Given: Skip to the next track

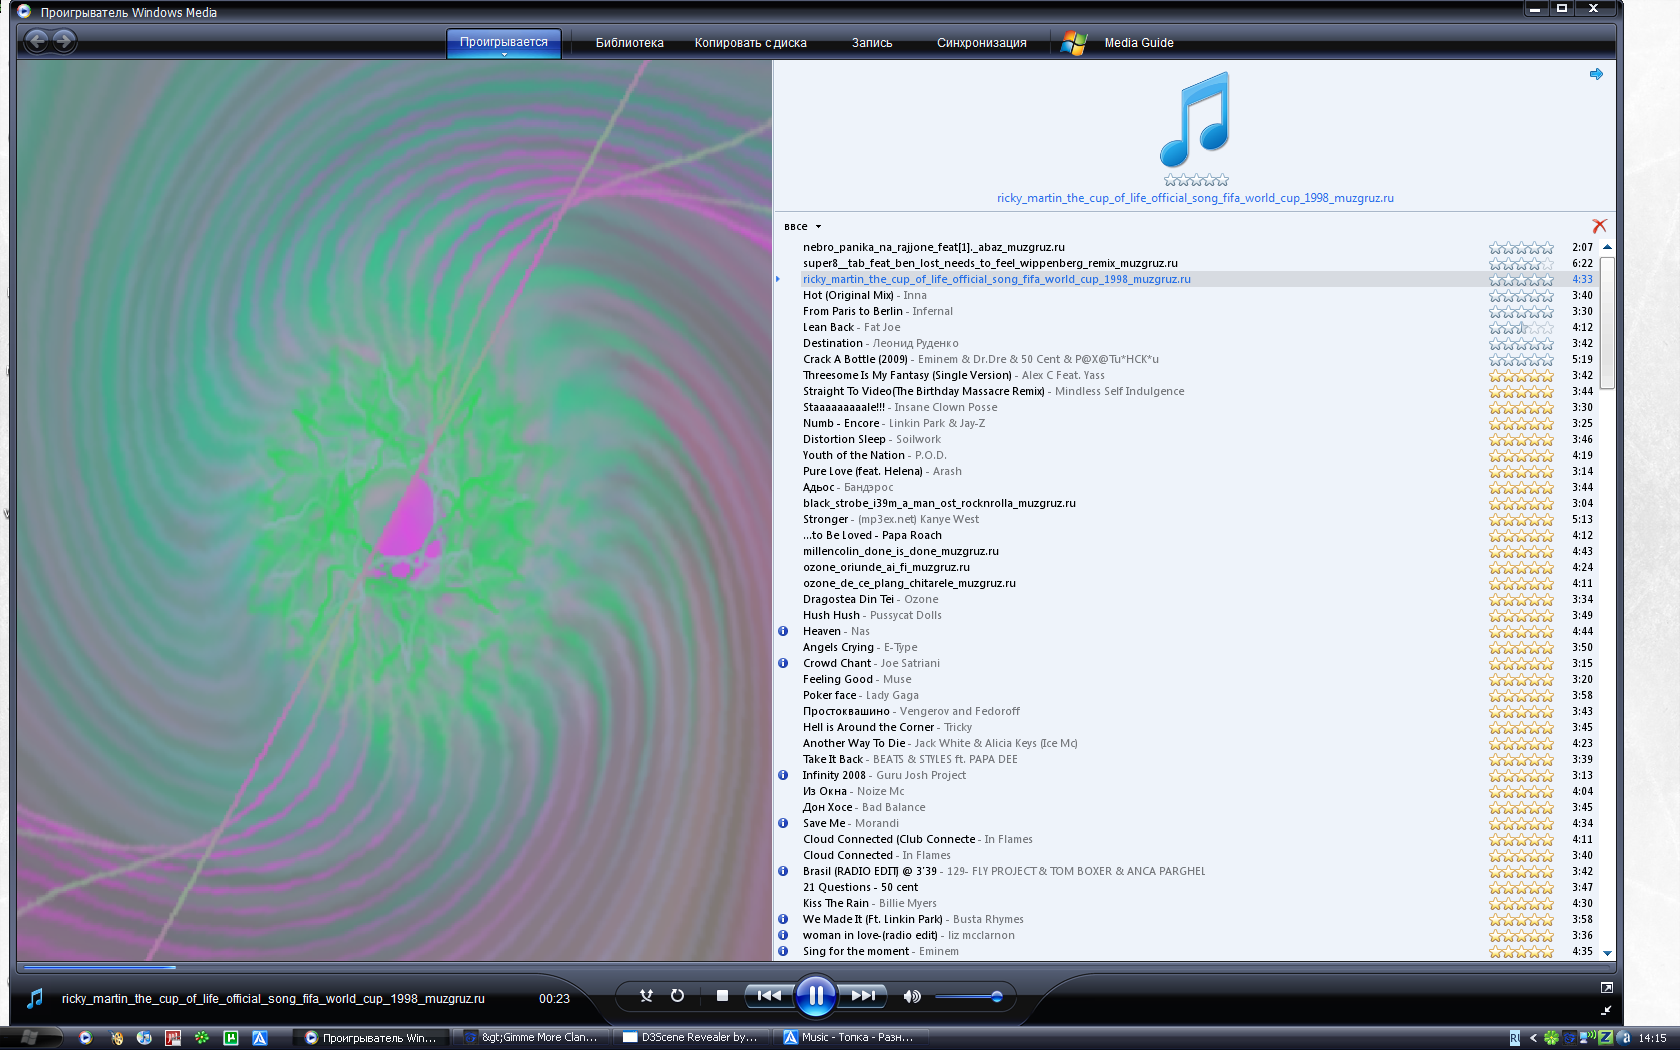Looking at the screenshot, I should [x=863, y=996].
